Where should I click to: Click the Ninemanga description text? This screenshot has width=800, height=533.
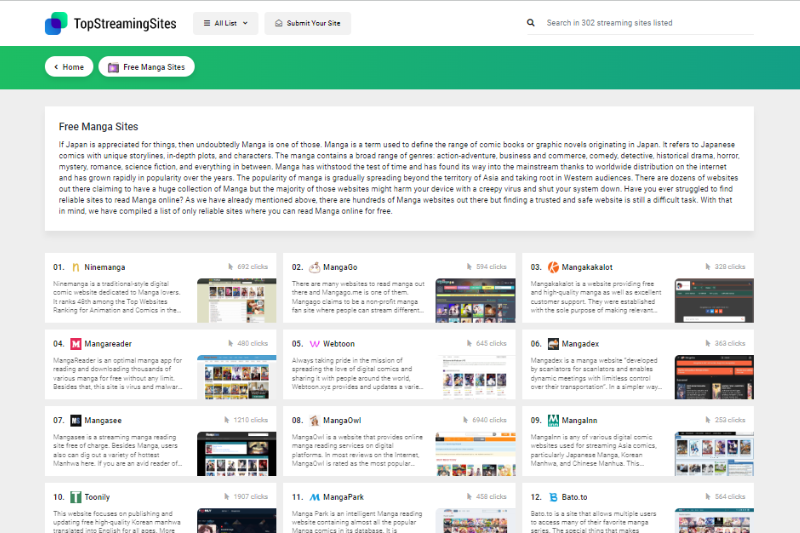(117, 297)
